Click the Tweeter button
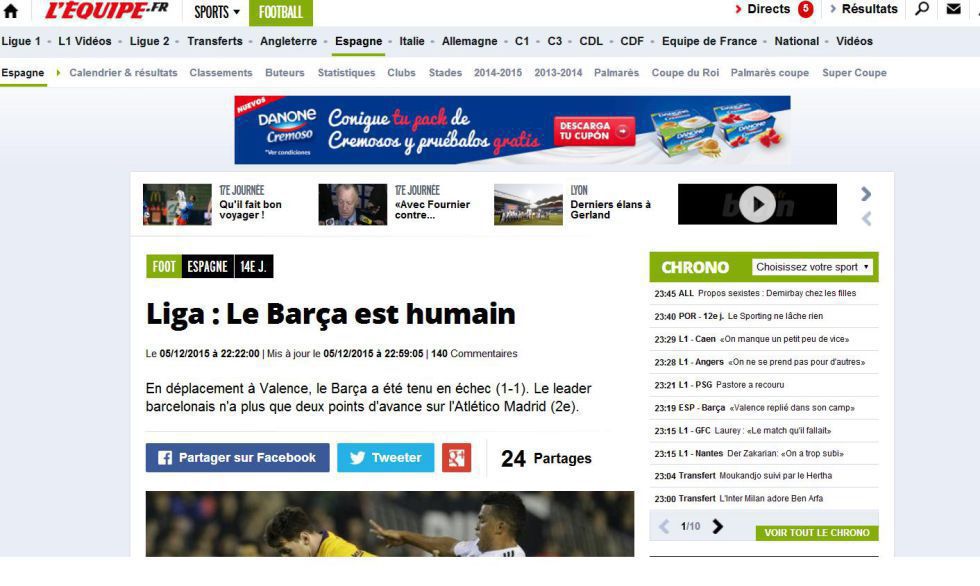The width and height of the screenshot is (980, 586). pyautogui.click(x=386, y=458)
